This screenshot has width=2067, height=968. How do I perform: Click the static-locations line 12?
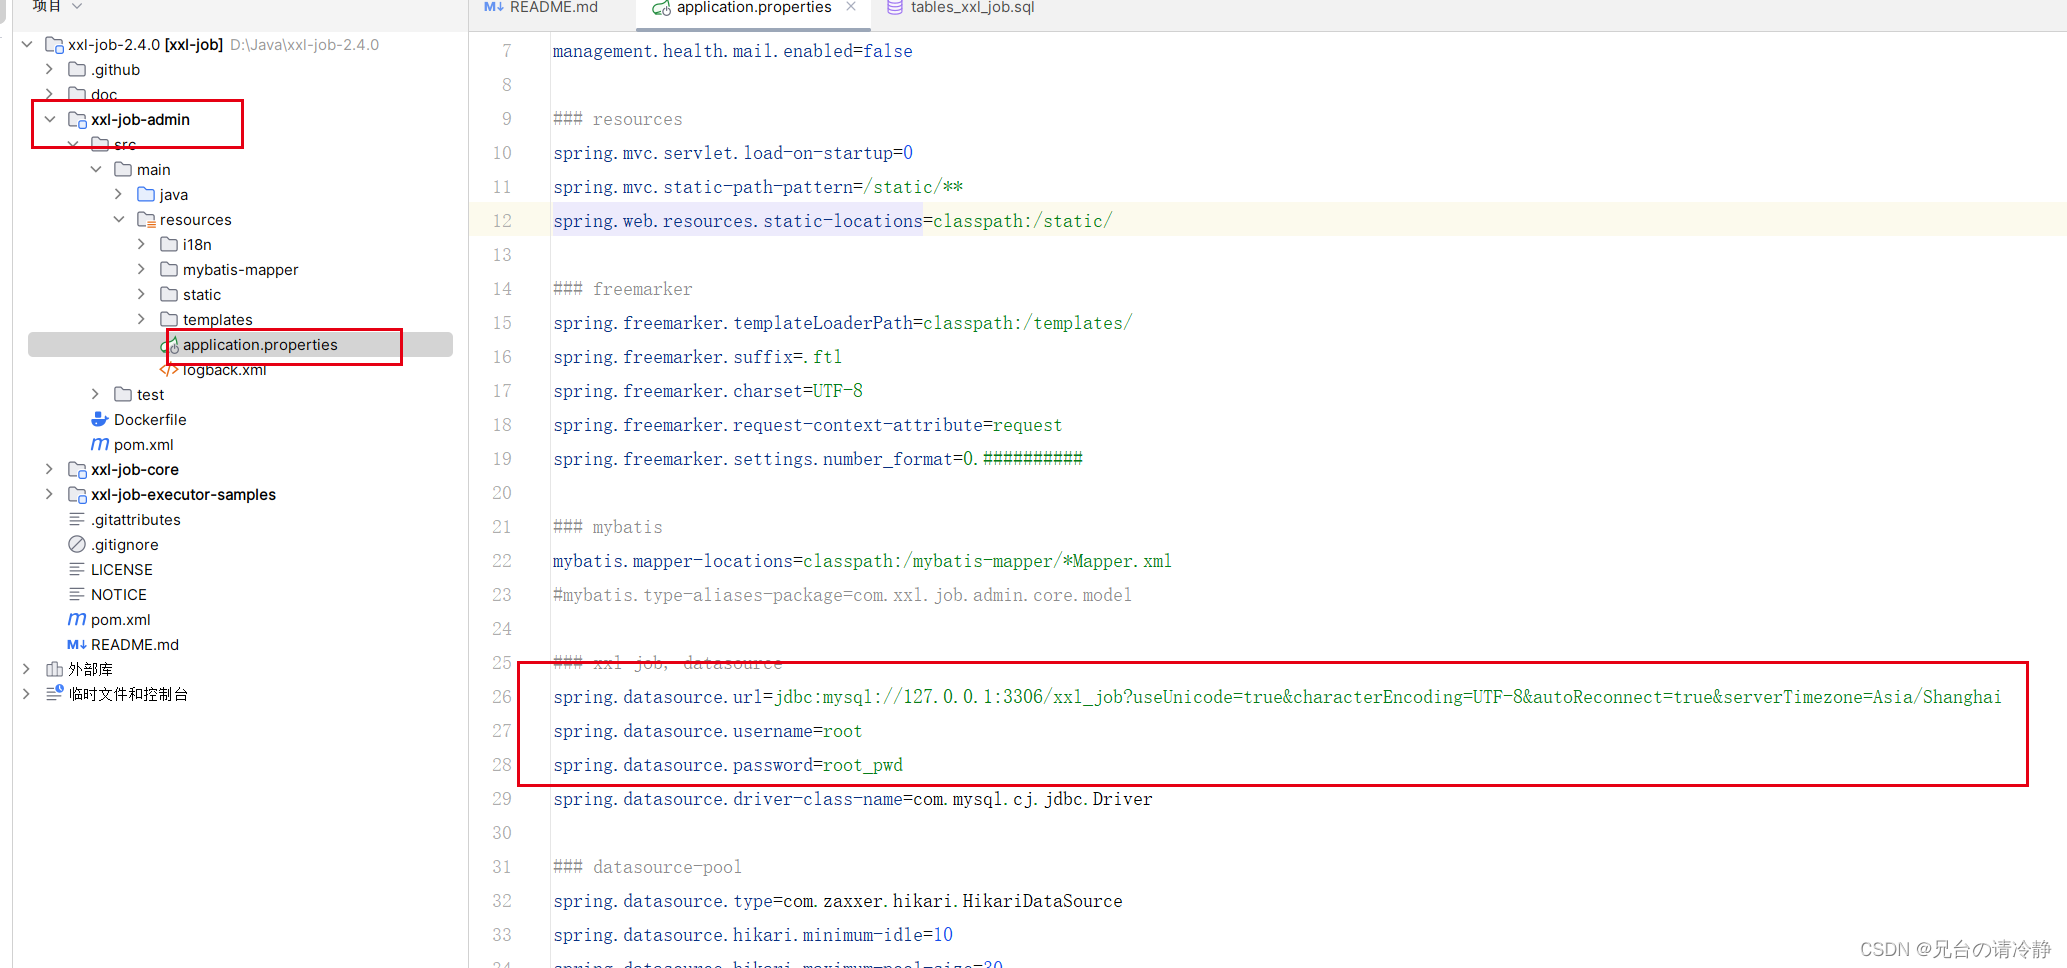[832, 221]
